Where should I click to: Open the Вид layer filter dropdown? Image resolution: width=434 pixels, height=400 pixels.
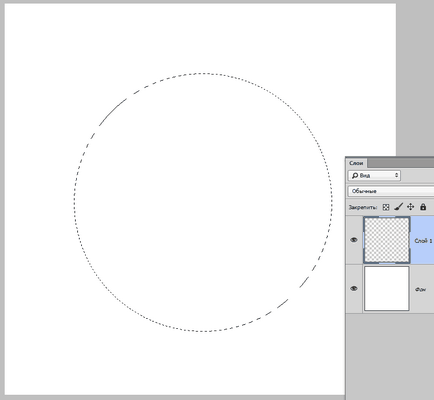point(374,175)
